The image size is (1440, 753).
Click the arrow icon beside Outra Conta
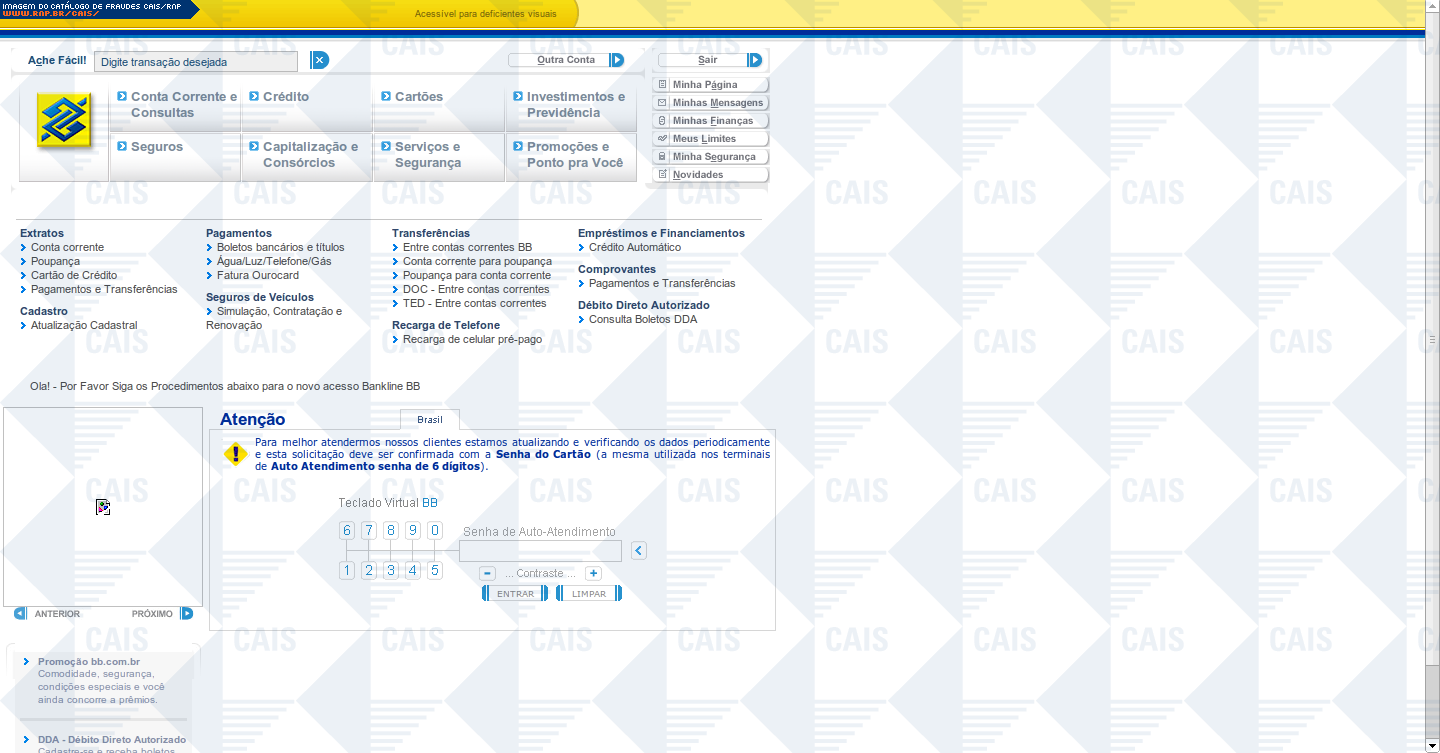pos(617,60)
